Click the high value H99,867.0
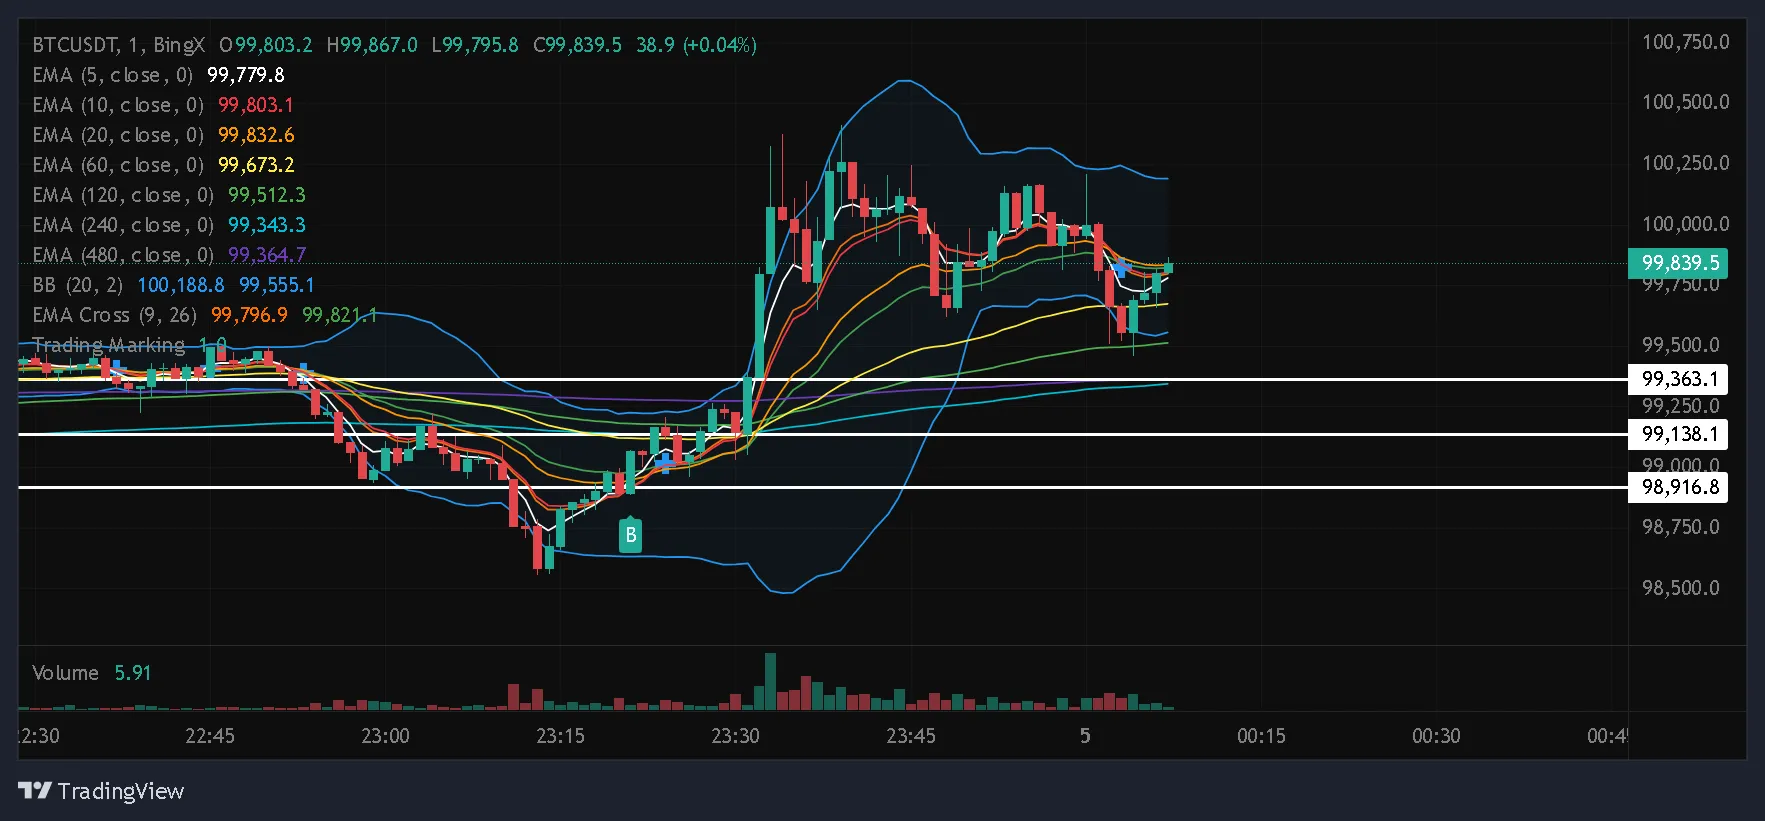1765x821 pixels. click(372, 45)
